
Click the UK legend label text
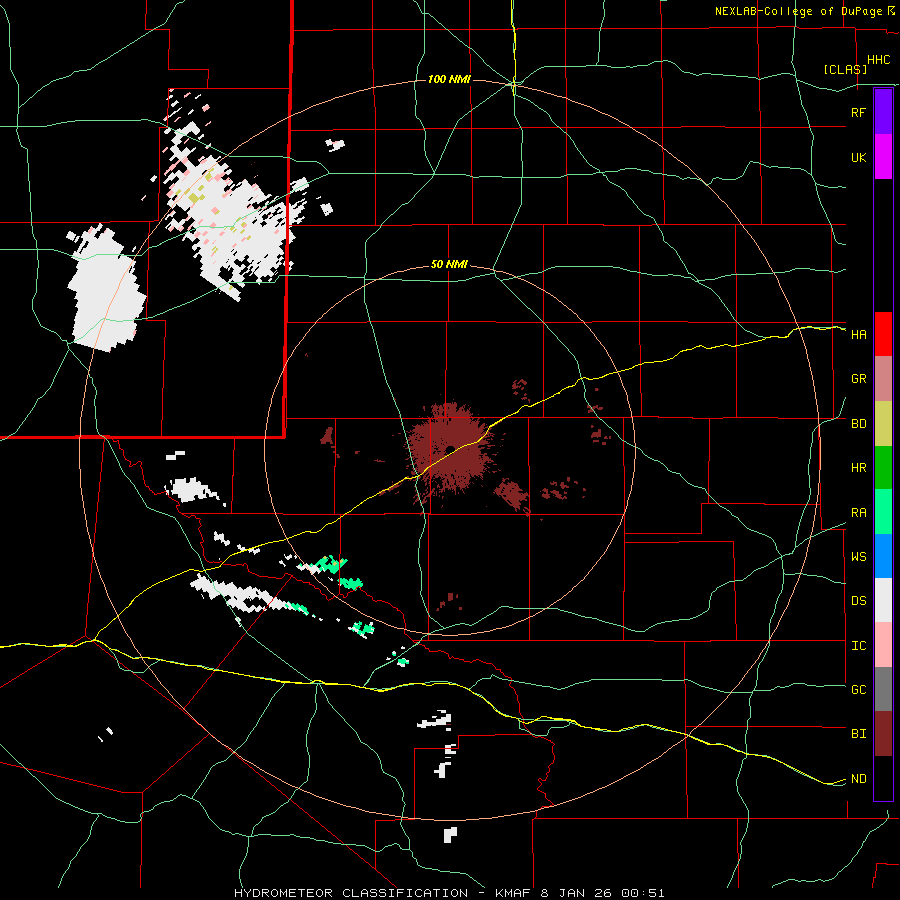858,157
